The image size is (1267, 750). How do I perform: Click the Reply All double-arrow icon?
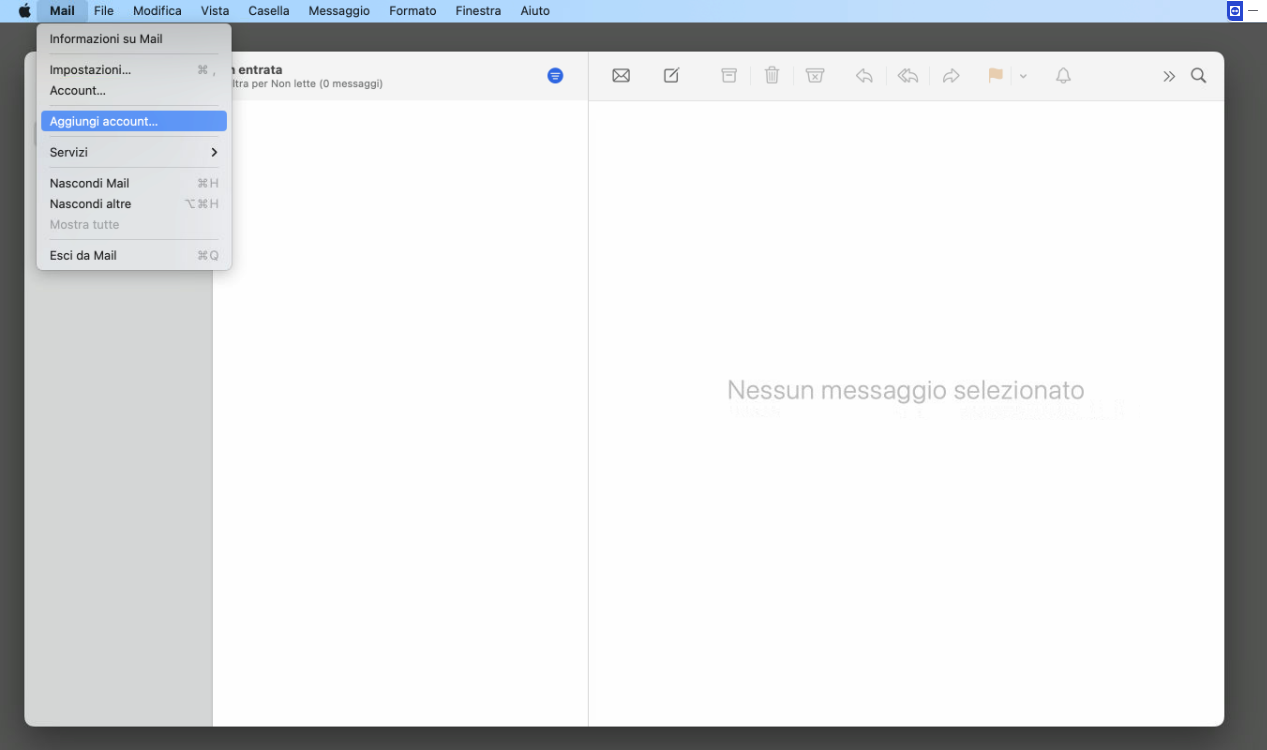(908, 76)
